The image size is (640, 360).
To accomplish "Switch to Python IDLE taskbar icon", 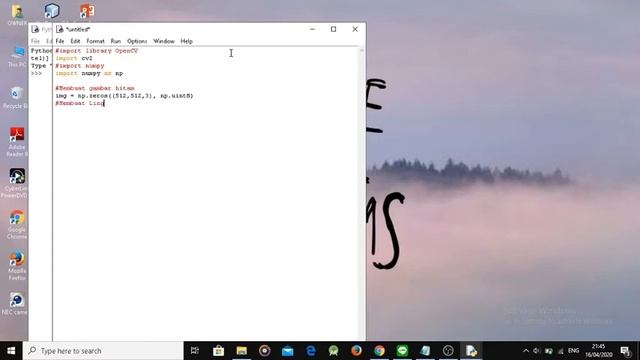I will pos(471,351).
